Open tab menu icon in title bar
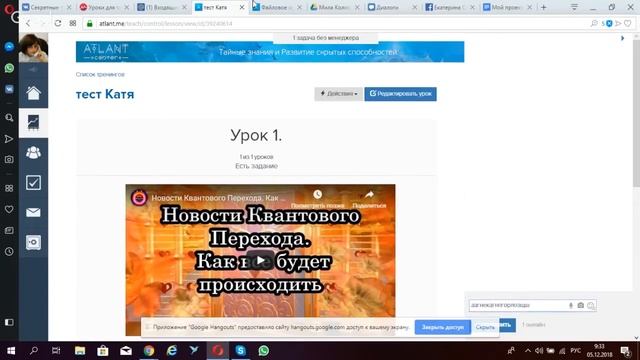This screenshot has width=640, height=360. pos(574,7)
